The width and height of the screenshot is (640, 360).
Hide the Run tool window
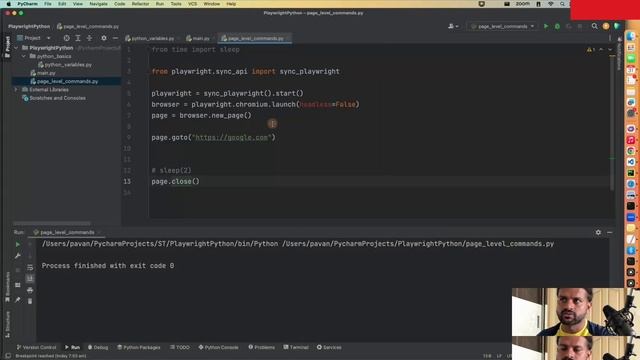pyautogui.click(x=609, y=232)
